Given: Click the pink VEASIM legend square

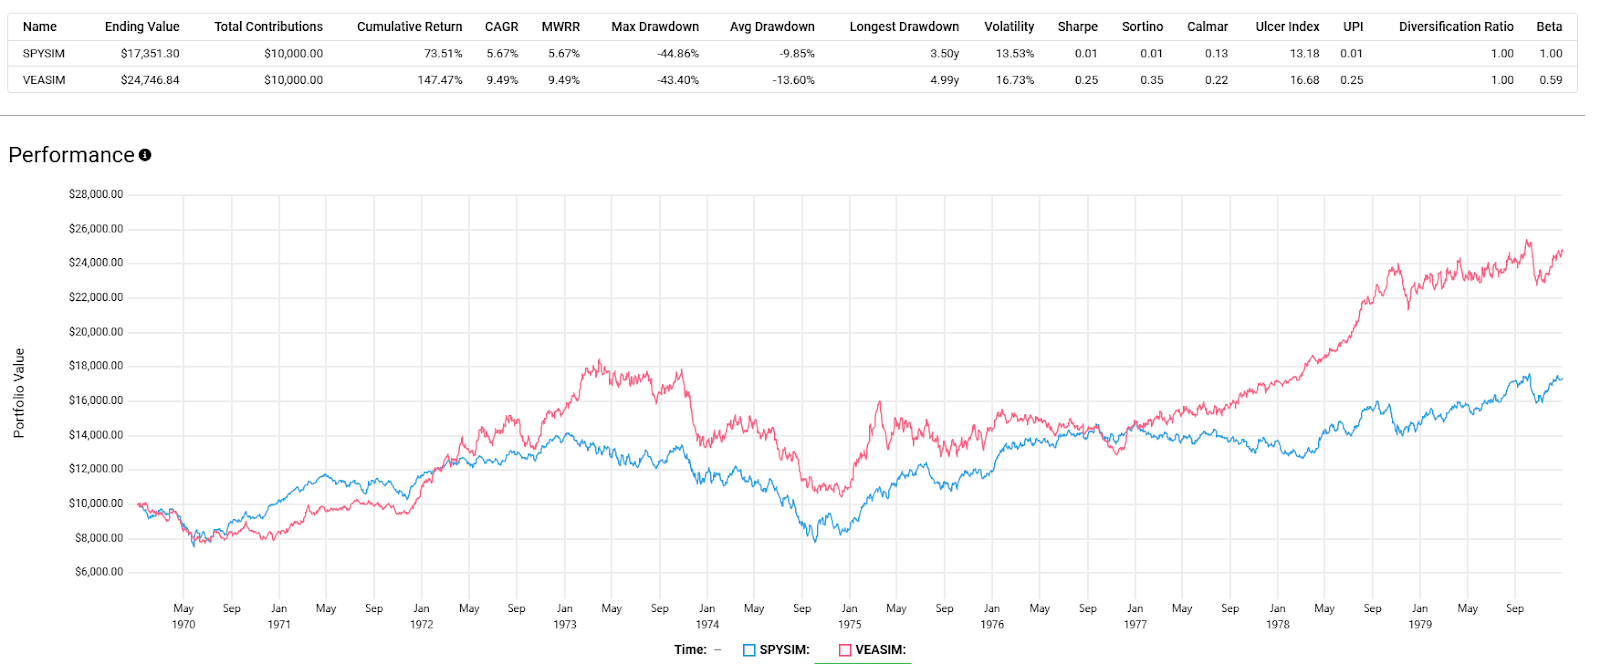Looking at the screenshot, I should (x=845, y=650).
